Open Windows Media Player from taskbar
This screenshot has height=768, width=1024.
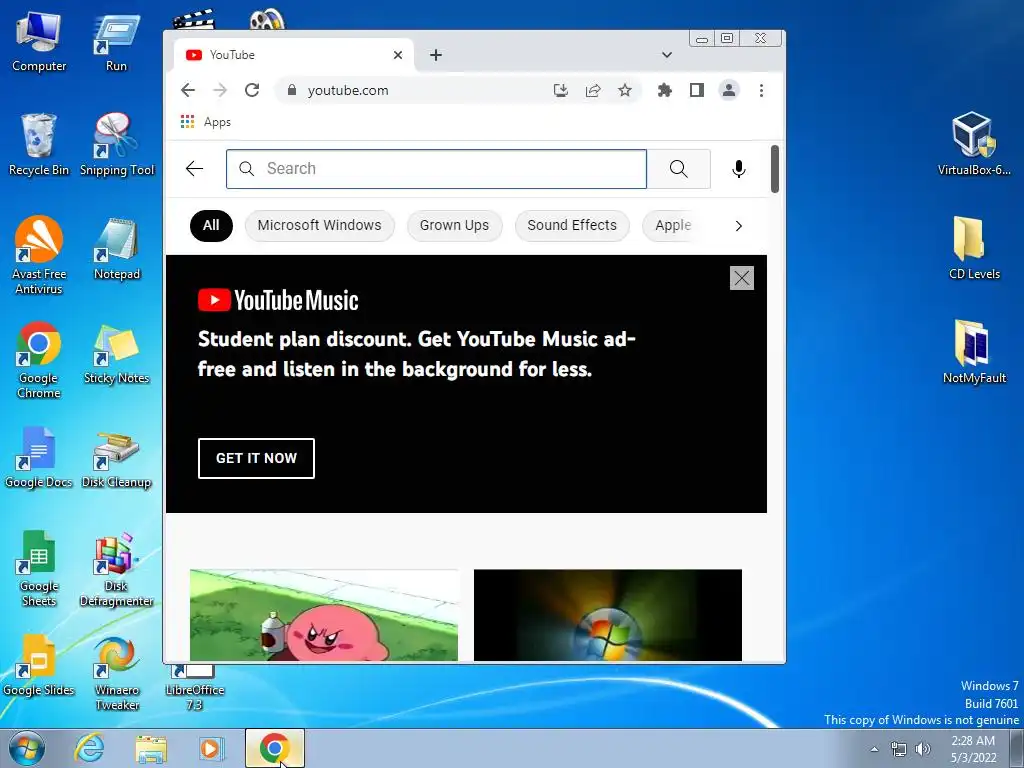click(x=211, y=748)
